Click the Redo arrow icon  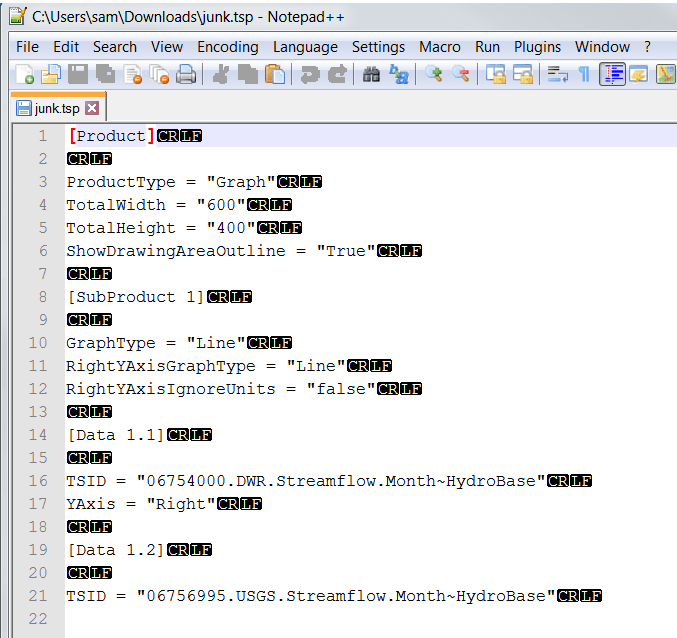(337, 74)
